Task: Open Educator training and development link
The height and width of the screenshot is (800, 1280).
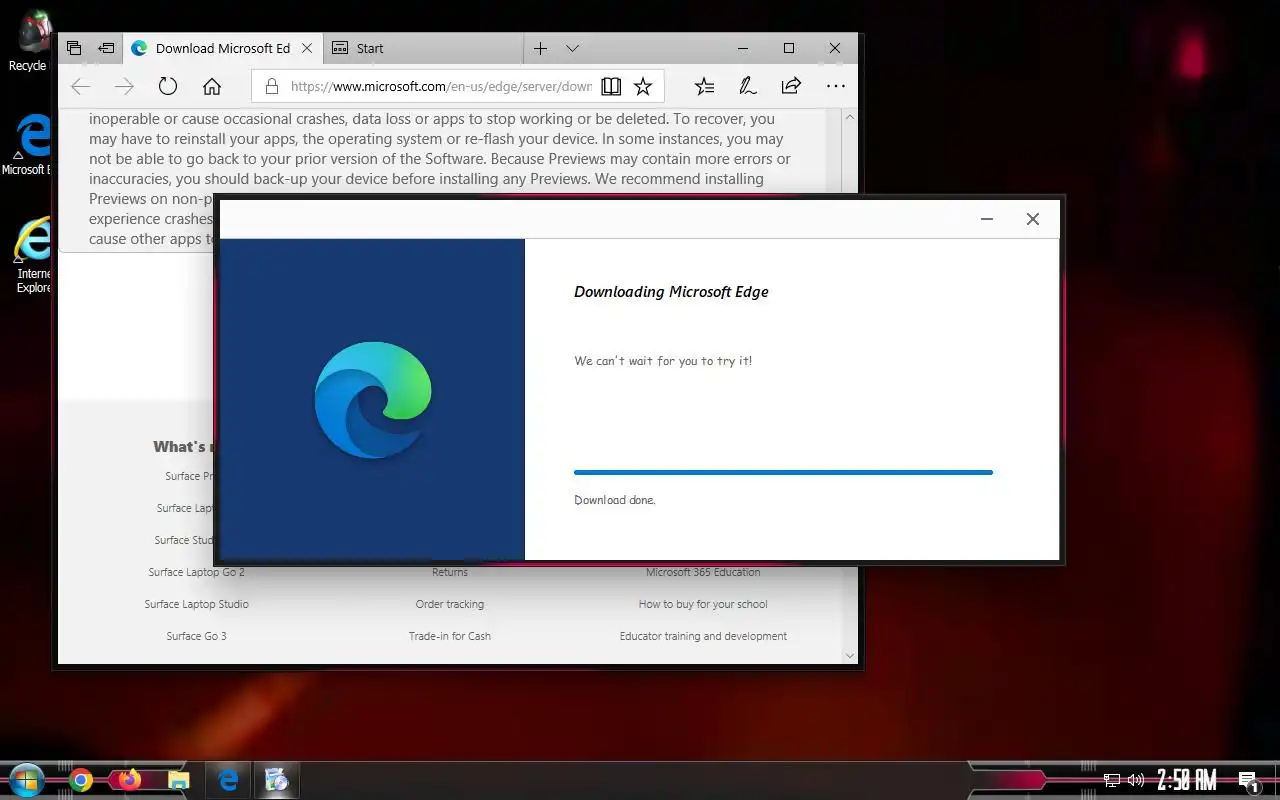Action: (x=703, y=636)
